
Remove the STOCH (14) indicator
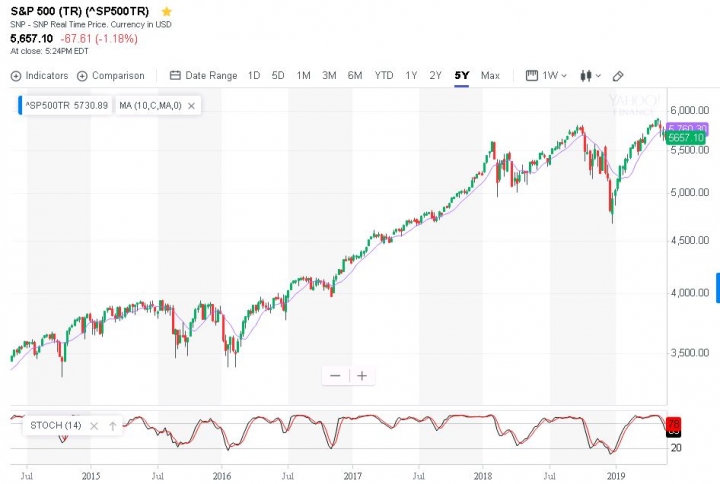tap(94, 426)
